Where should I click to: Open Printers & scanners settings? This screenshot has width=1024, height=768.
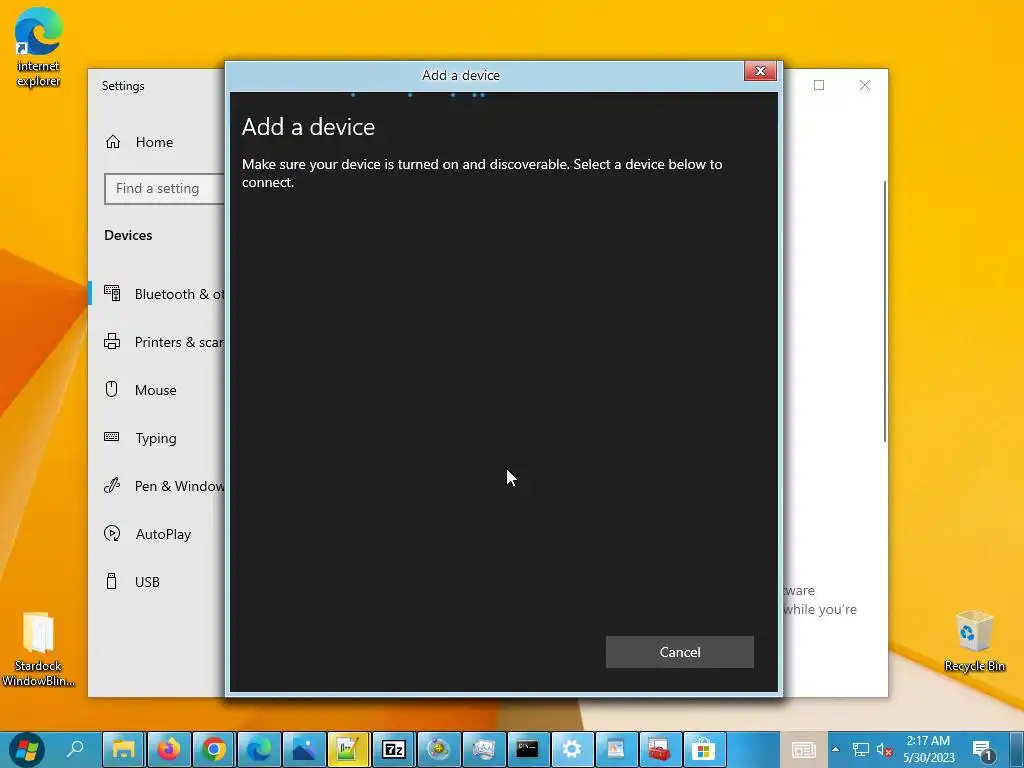(x=157, y=342)
